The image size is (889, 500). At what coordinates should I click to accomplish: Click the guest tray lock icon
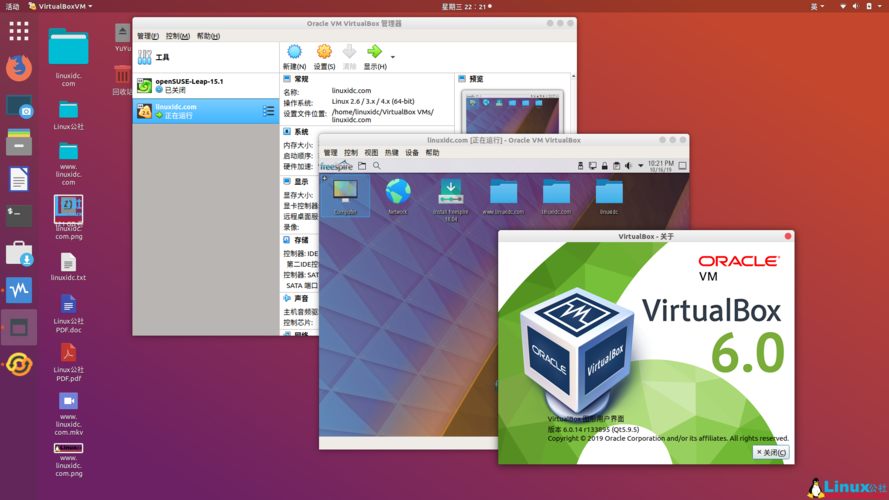pyautogui.click(x=604, y=166)
